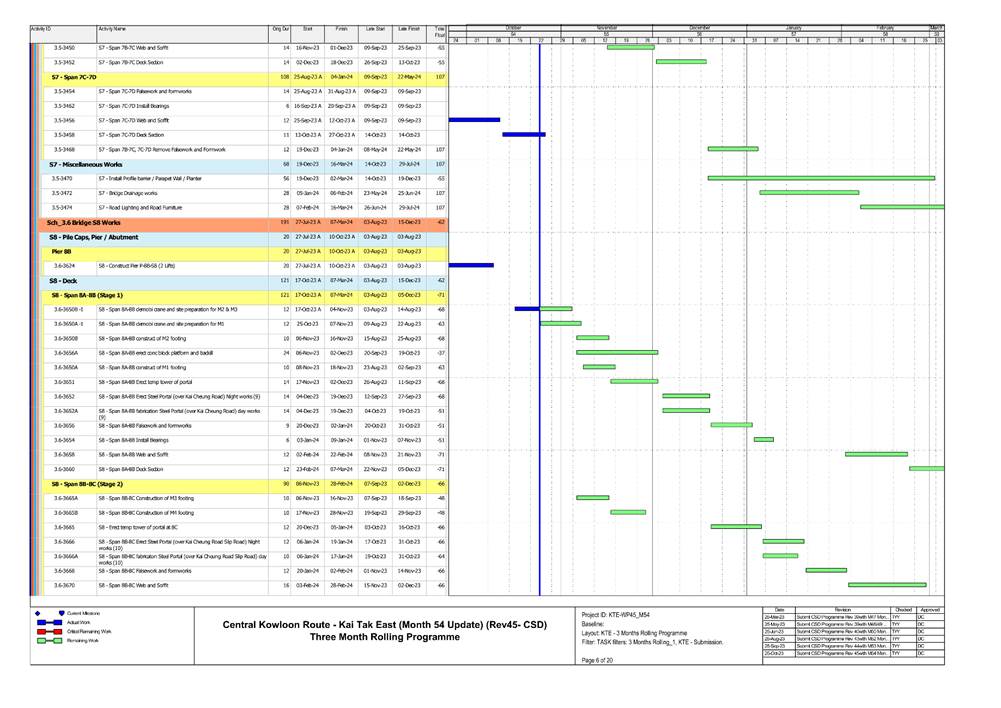Screen dimensions: 1001x708
Task: Select the blue bar for Span 7C-7D Deck Section
Action: 523,134
